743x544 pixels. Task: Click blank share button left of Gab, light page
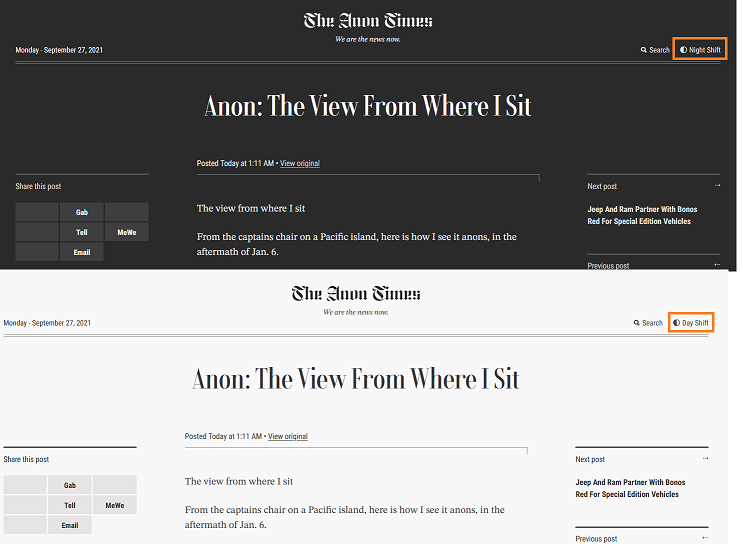coord(25,485)
